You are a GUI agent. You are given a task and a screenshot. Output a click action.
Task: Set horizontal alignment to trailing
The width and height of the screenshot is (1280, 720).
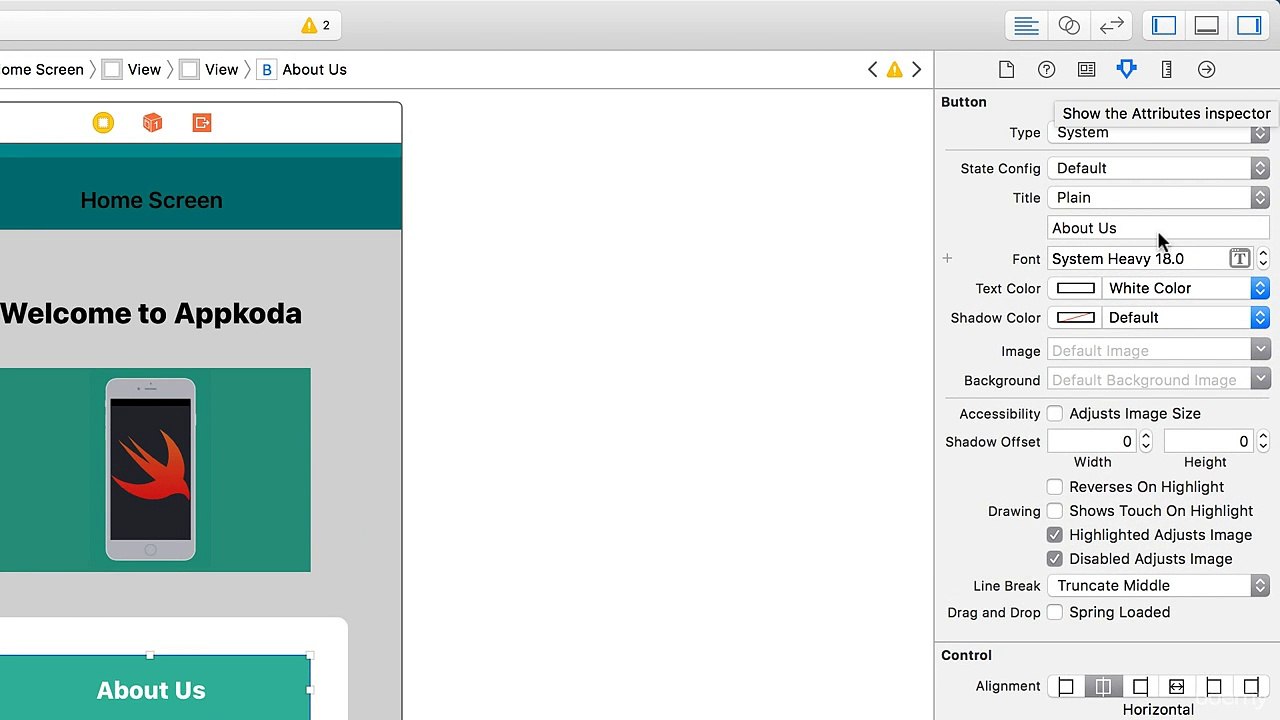(1250, 686)
